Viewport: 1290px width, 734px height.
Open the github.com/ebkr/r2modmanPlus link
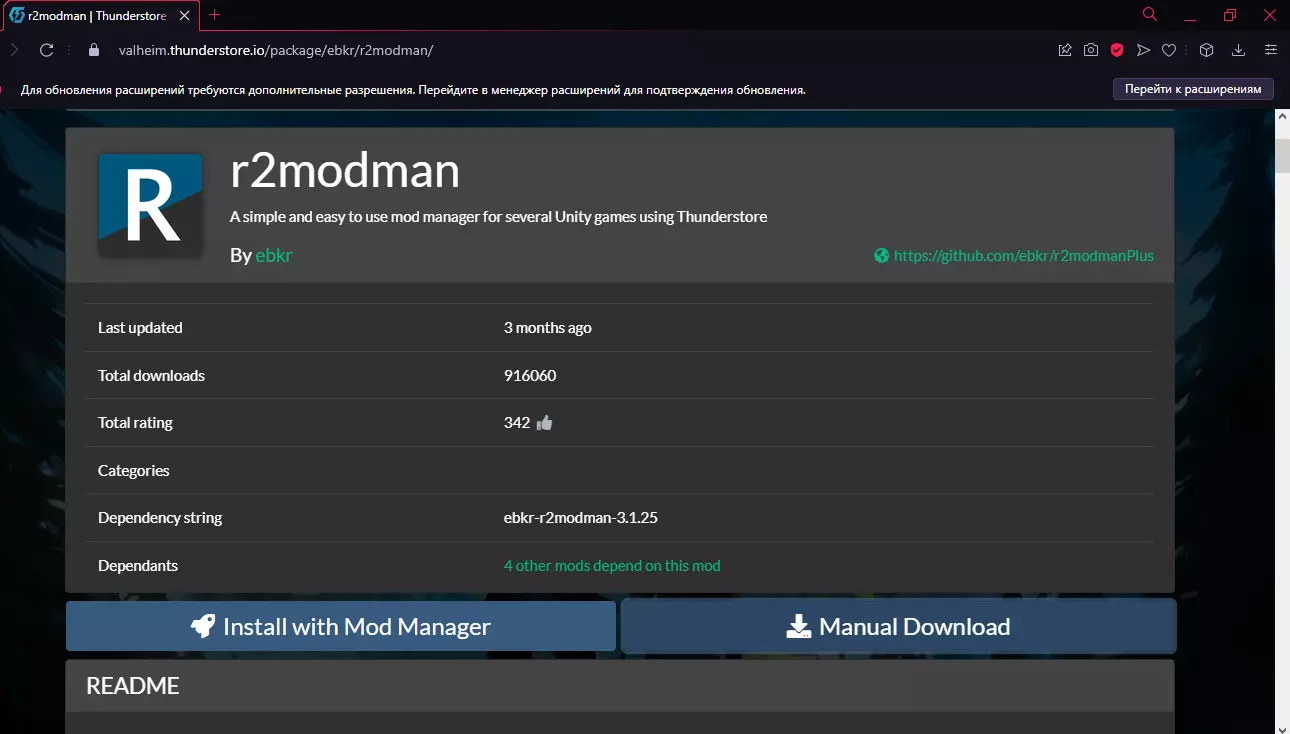coord(1024,256)
